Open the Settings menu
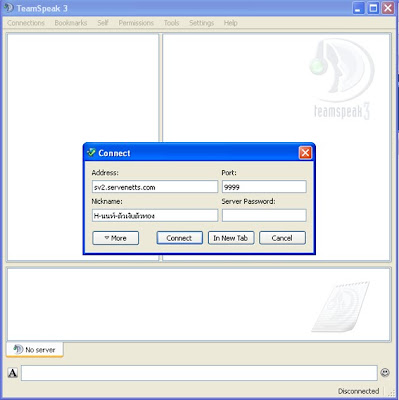 tap(201, 23)
